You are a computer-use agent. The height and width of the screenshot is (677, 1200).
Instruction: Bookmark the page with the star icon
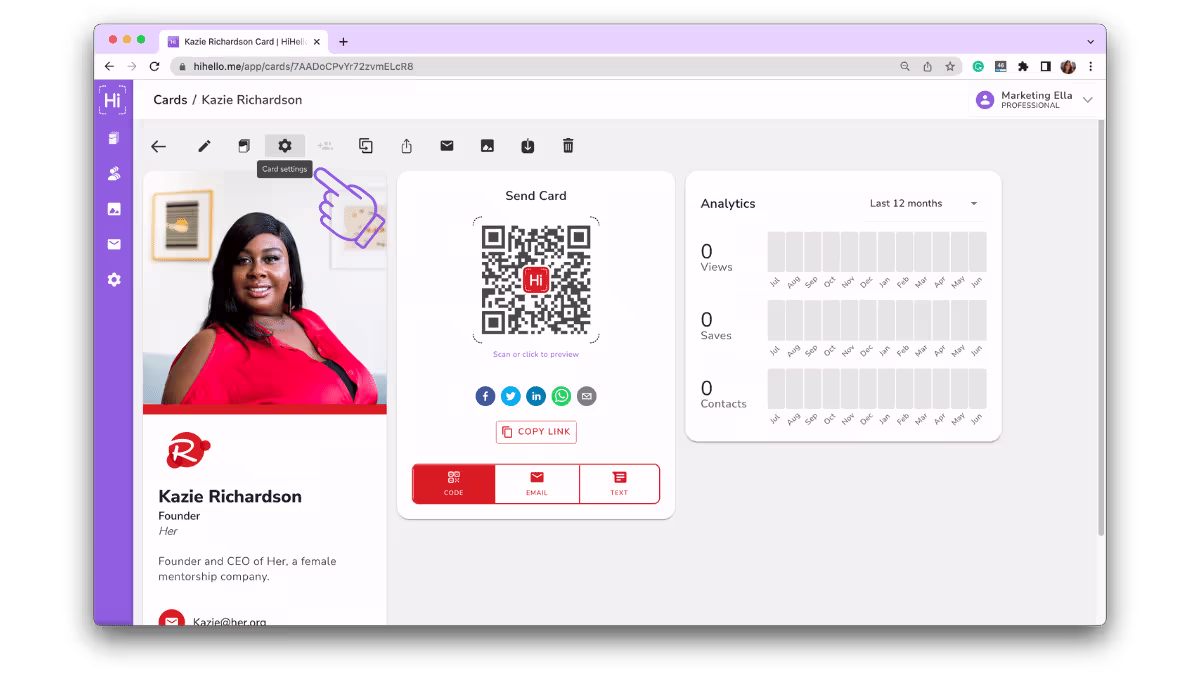click(x=950, y=67)
